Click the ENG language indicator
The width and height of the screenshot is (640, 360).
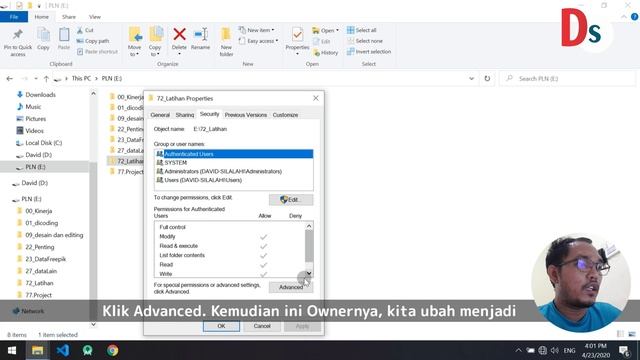coord(569,351)
